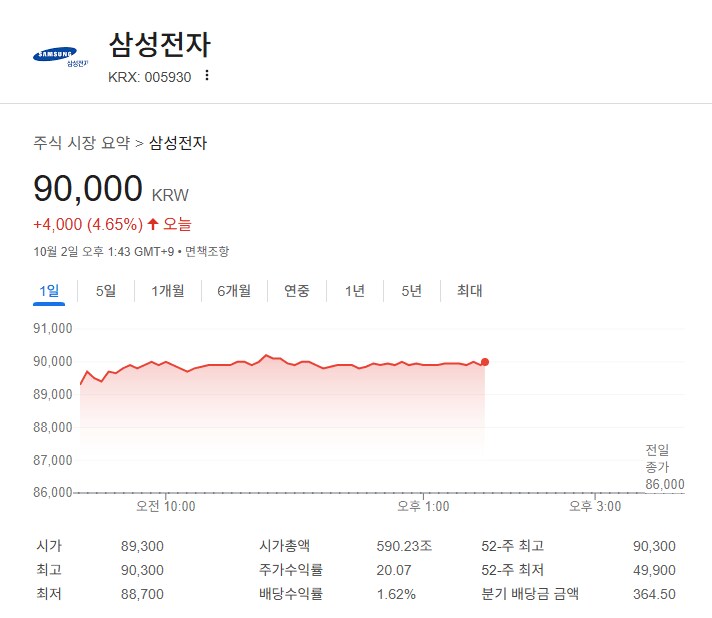Click the 52-주 최고 value 90,300
The height and width of the screenshot is (618, 712).
[x=655, y=546]
